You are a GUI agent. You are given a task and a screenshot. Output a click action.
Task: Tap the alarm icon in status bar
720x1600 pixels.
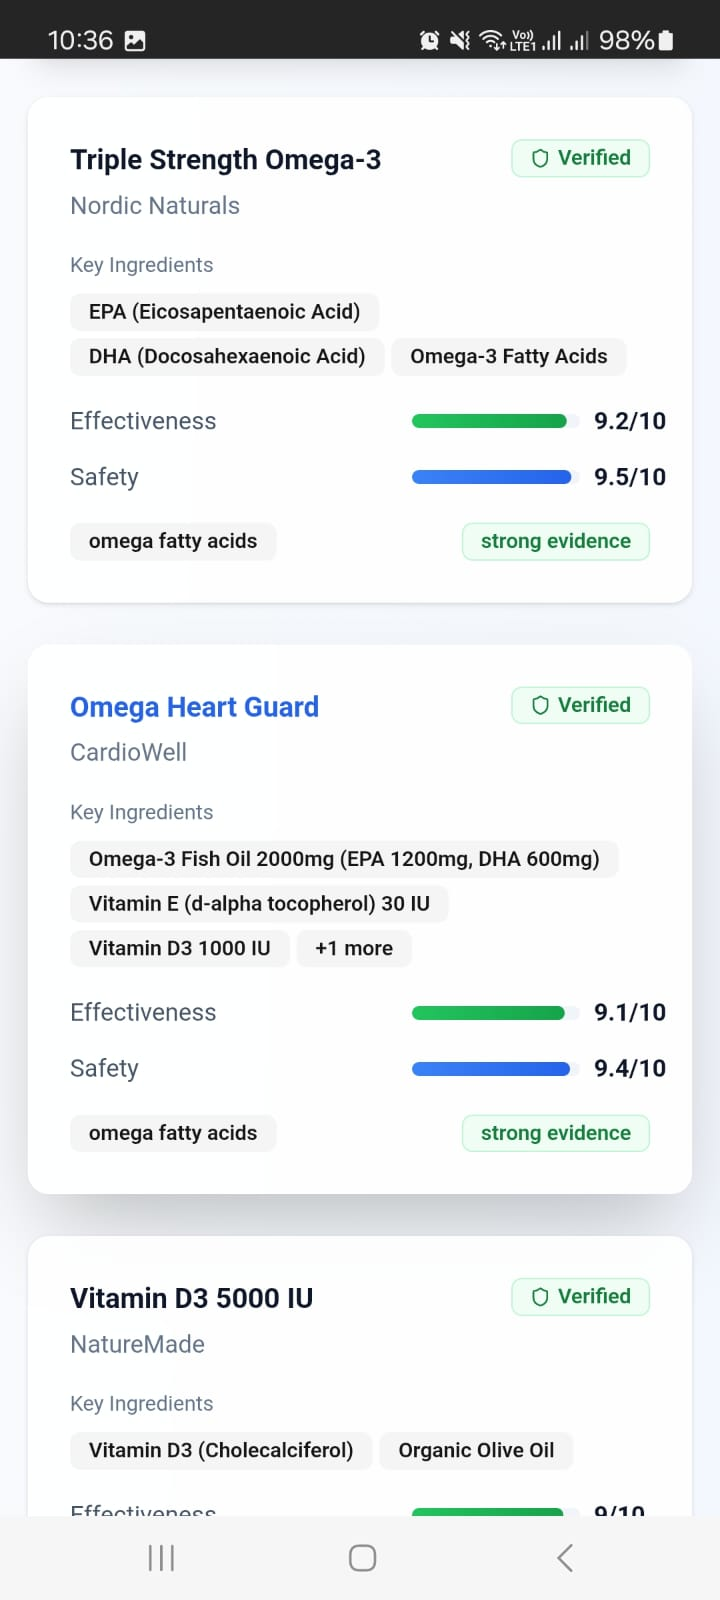(x=429, y=40)
